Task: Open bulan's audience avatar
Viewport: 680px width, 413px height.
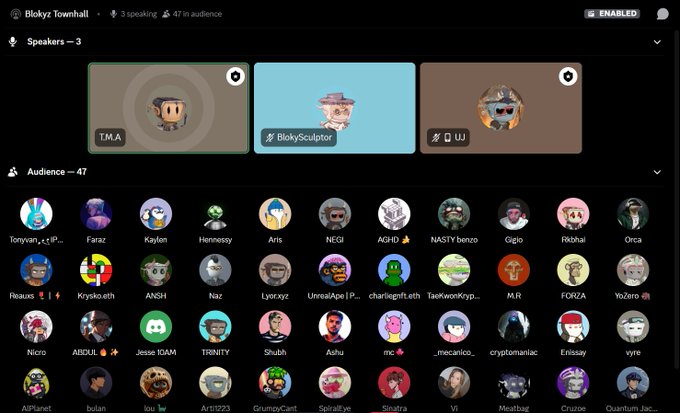Action: 96,383
